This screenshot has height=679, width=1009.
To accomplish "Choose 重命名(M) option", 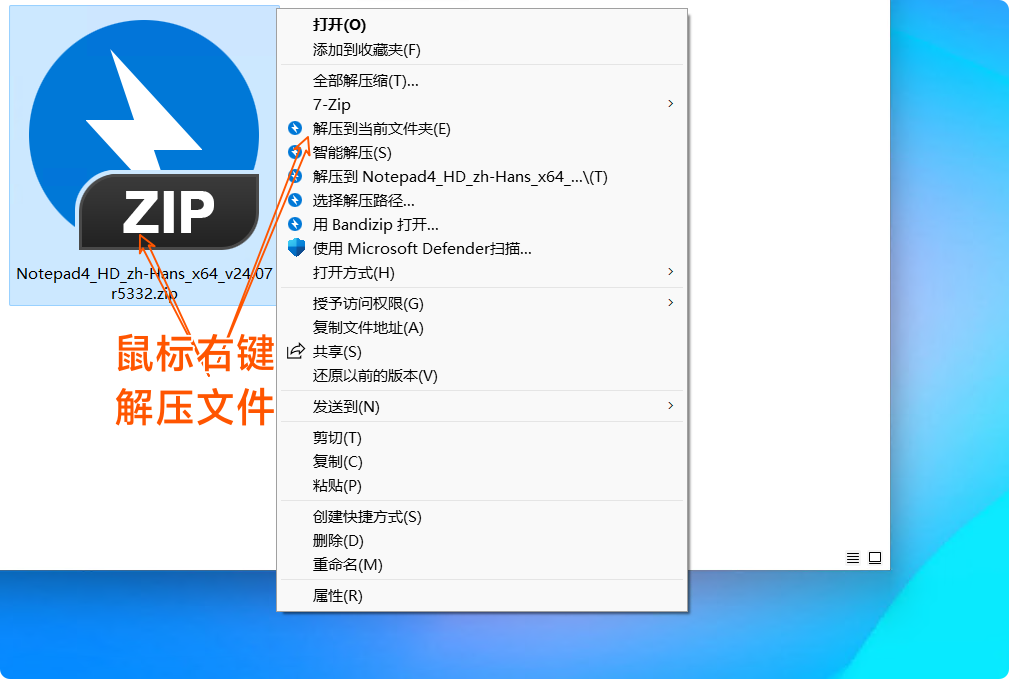I will pyautogui.click(x=482, y=564).
